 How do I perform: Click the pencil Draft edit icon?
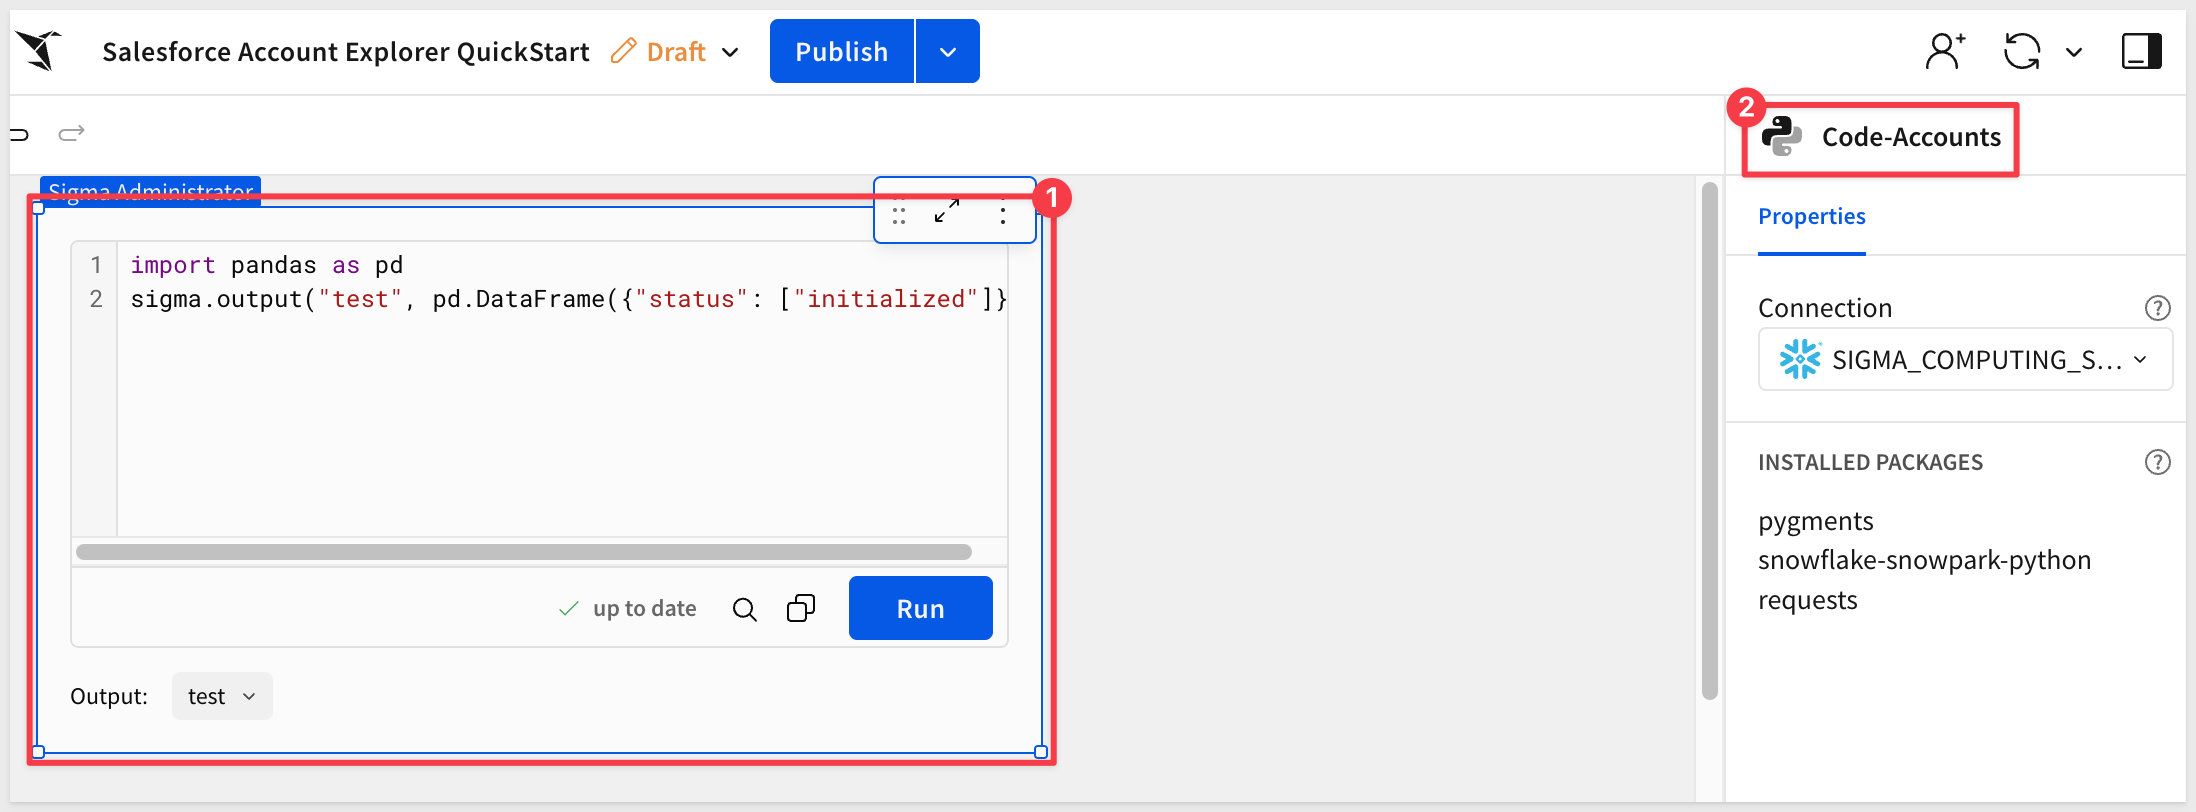[x=624, y=51]
